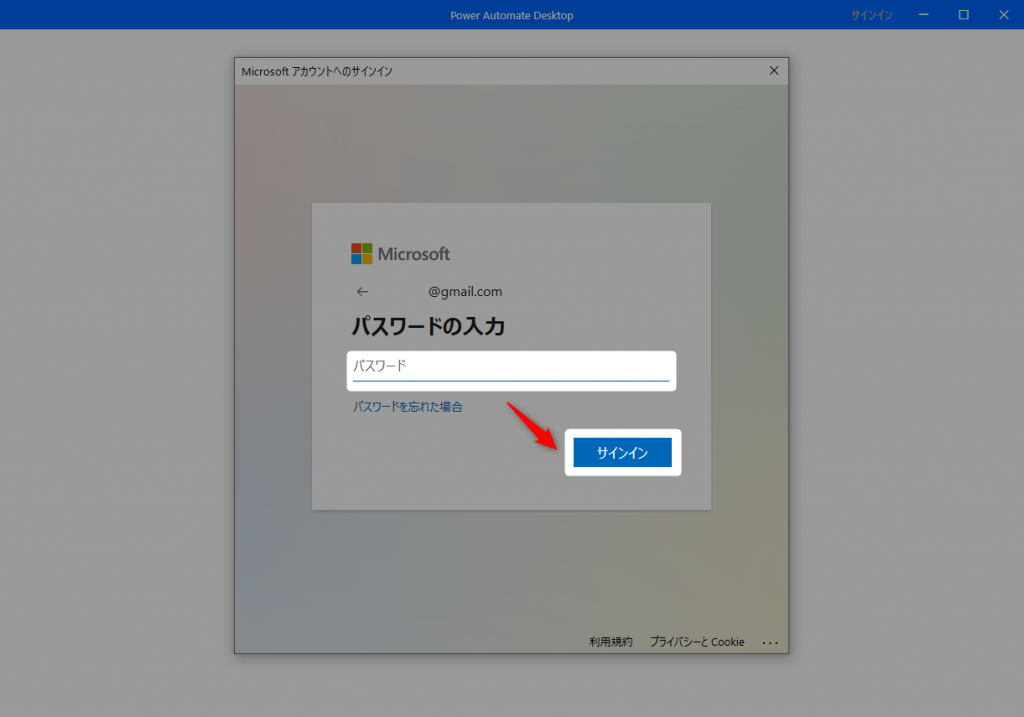Click the パスワードの入力 heading
Screen dimensions: 1024x717
click(428, 326)
